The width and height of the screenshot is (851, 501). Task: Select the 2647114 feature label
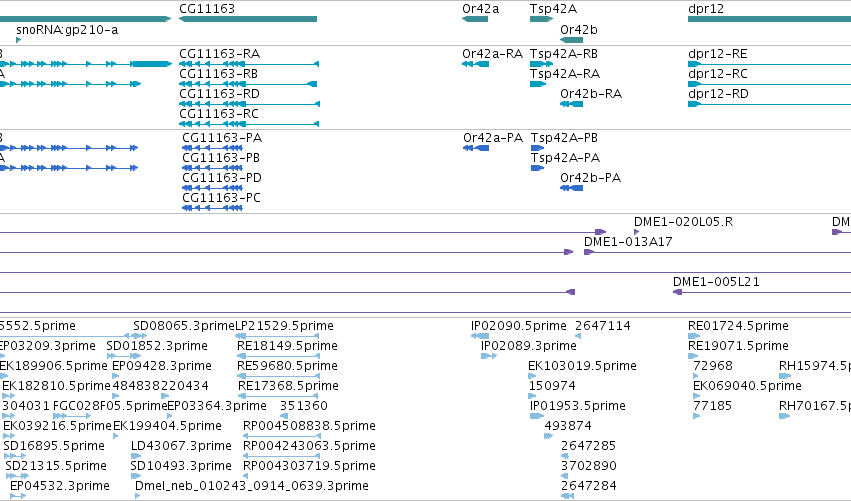602,326
